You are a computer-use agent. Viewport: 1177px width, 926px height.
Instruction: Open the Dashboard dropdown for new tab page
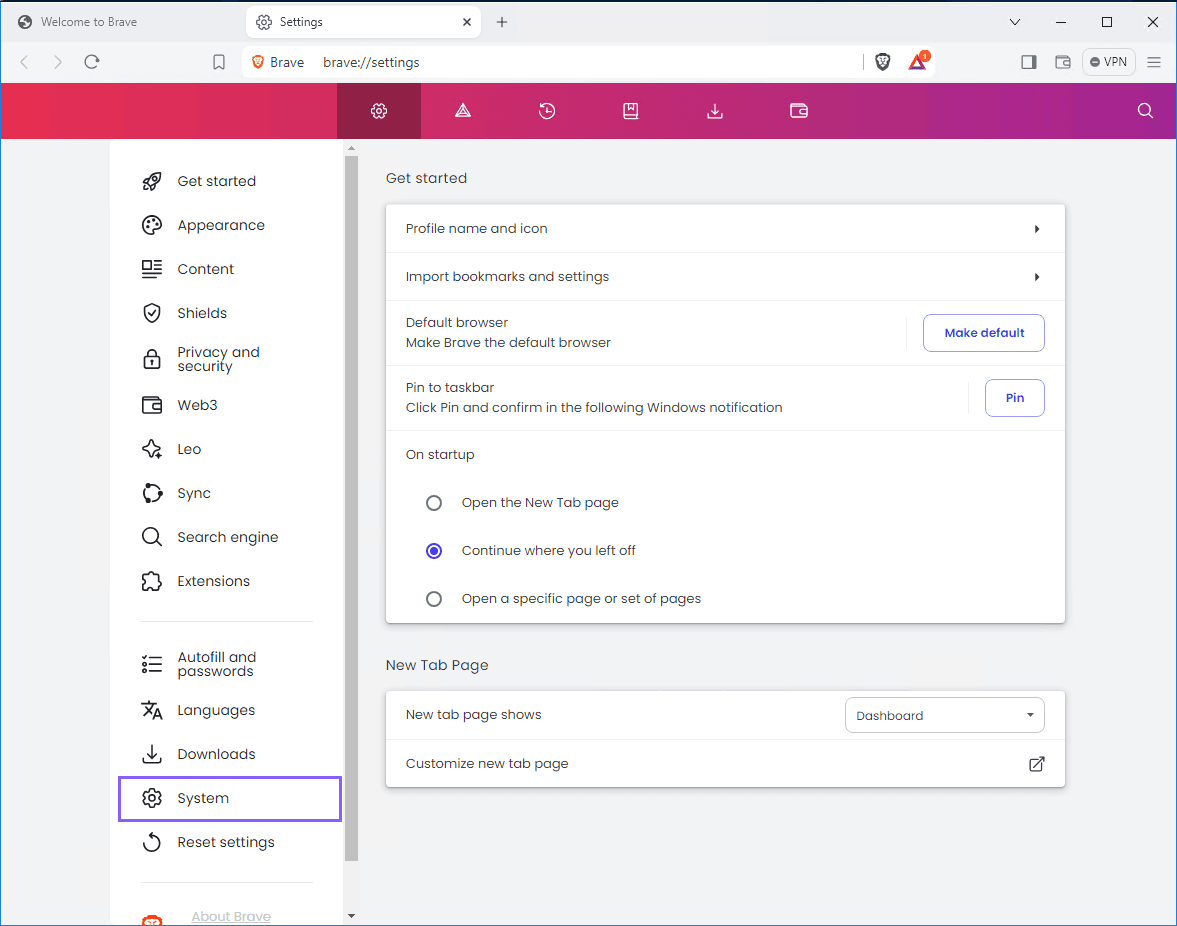click(944, 715)
